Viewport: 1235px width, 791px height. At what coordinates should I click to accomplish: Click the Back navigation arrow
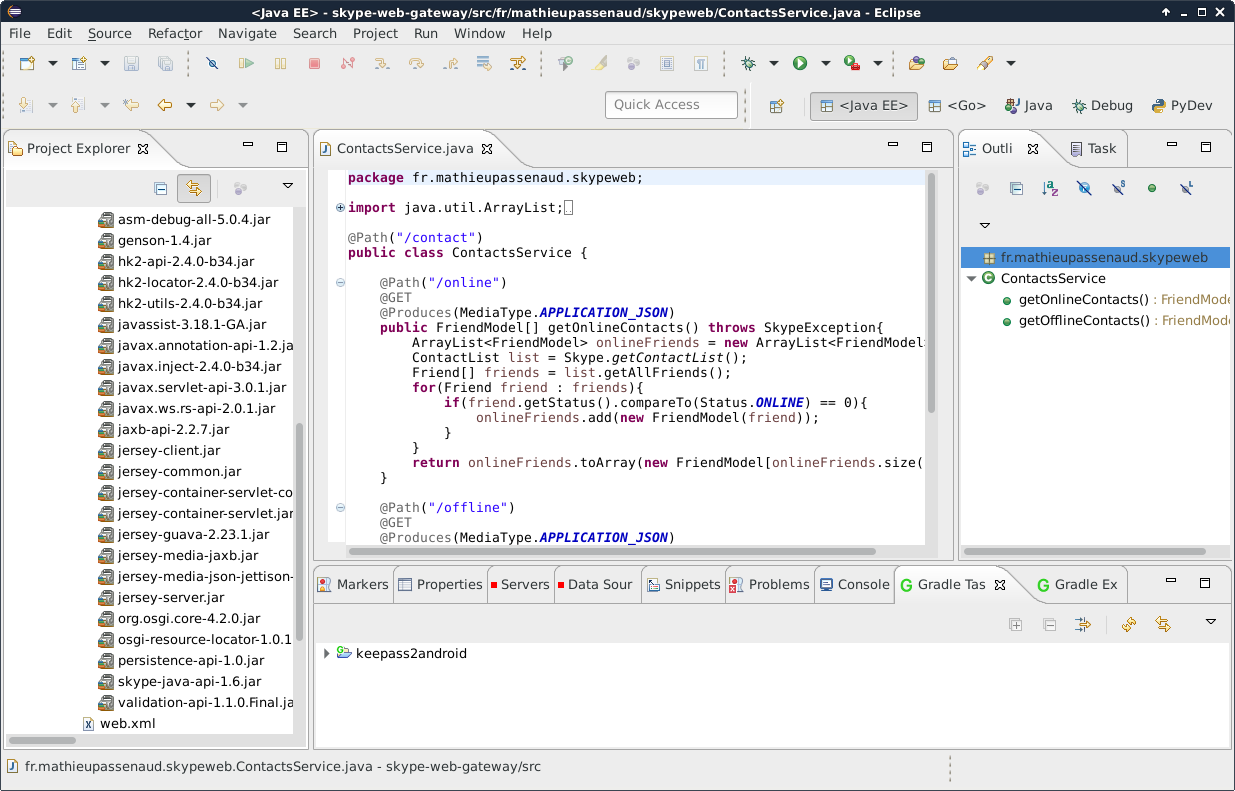tap(165, 105)
